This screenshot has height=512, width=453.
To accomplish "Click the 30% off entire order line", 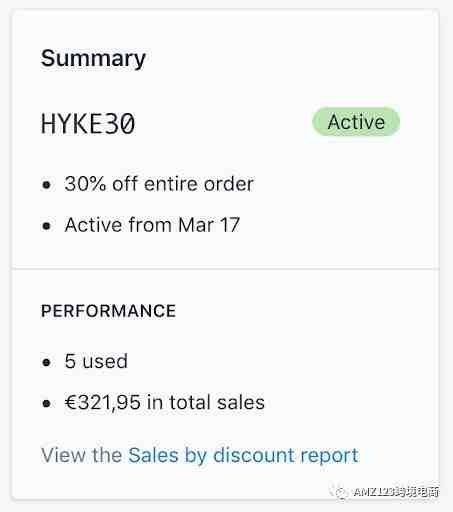I will 159,184.
